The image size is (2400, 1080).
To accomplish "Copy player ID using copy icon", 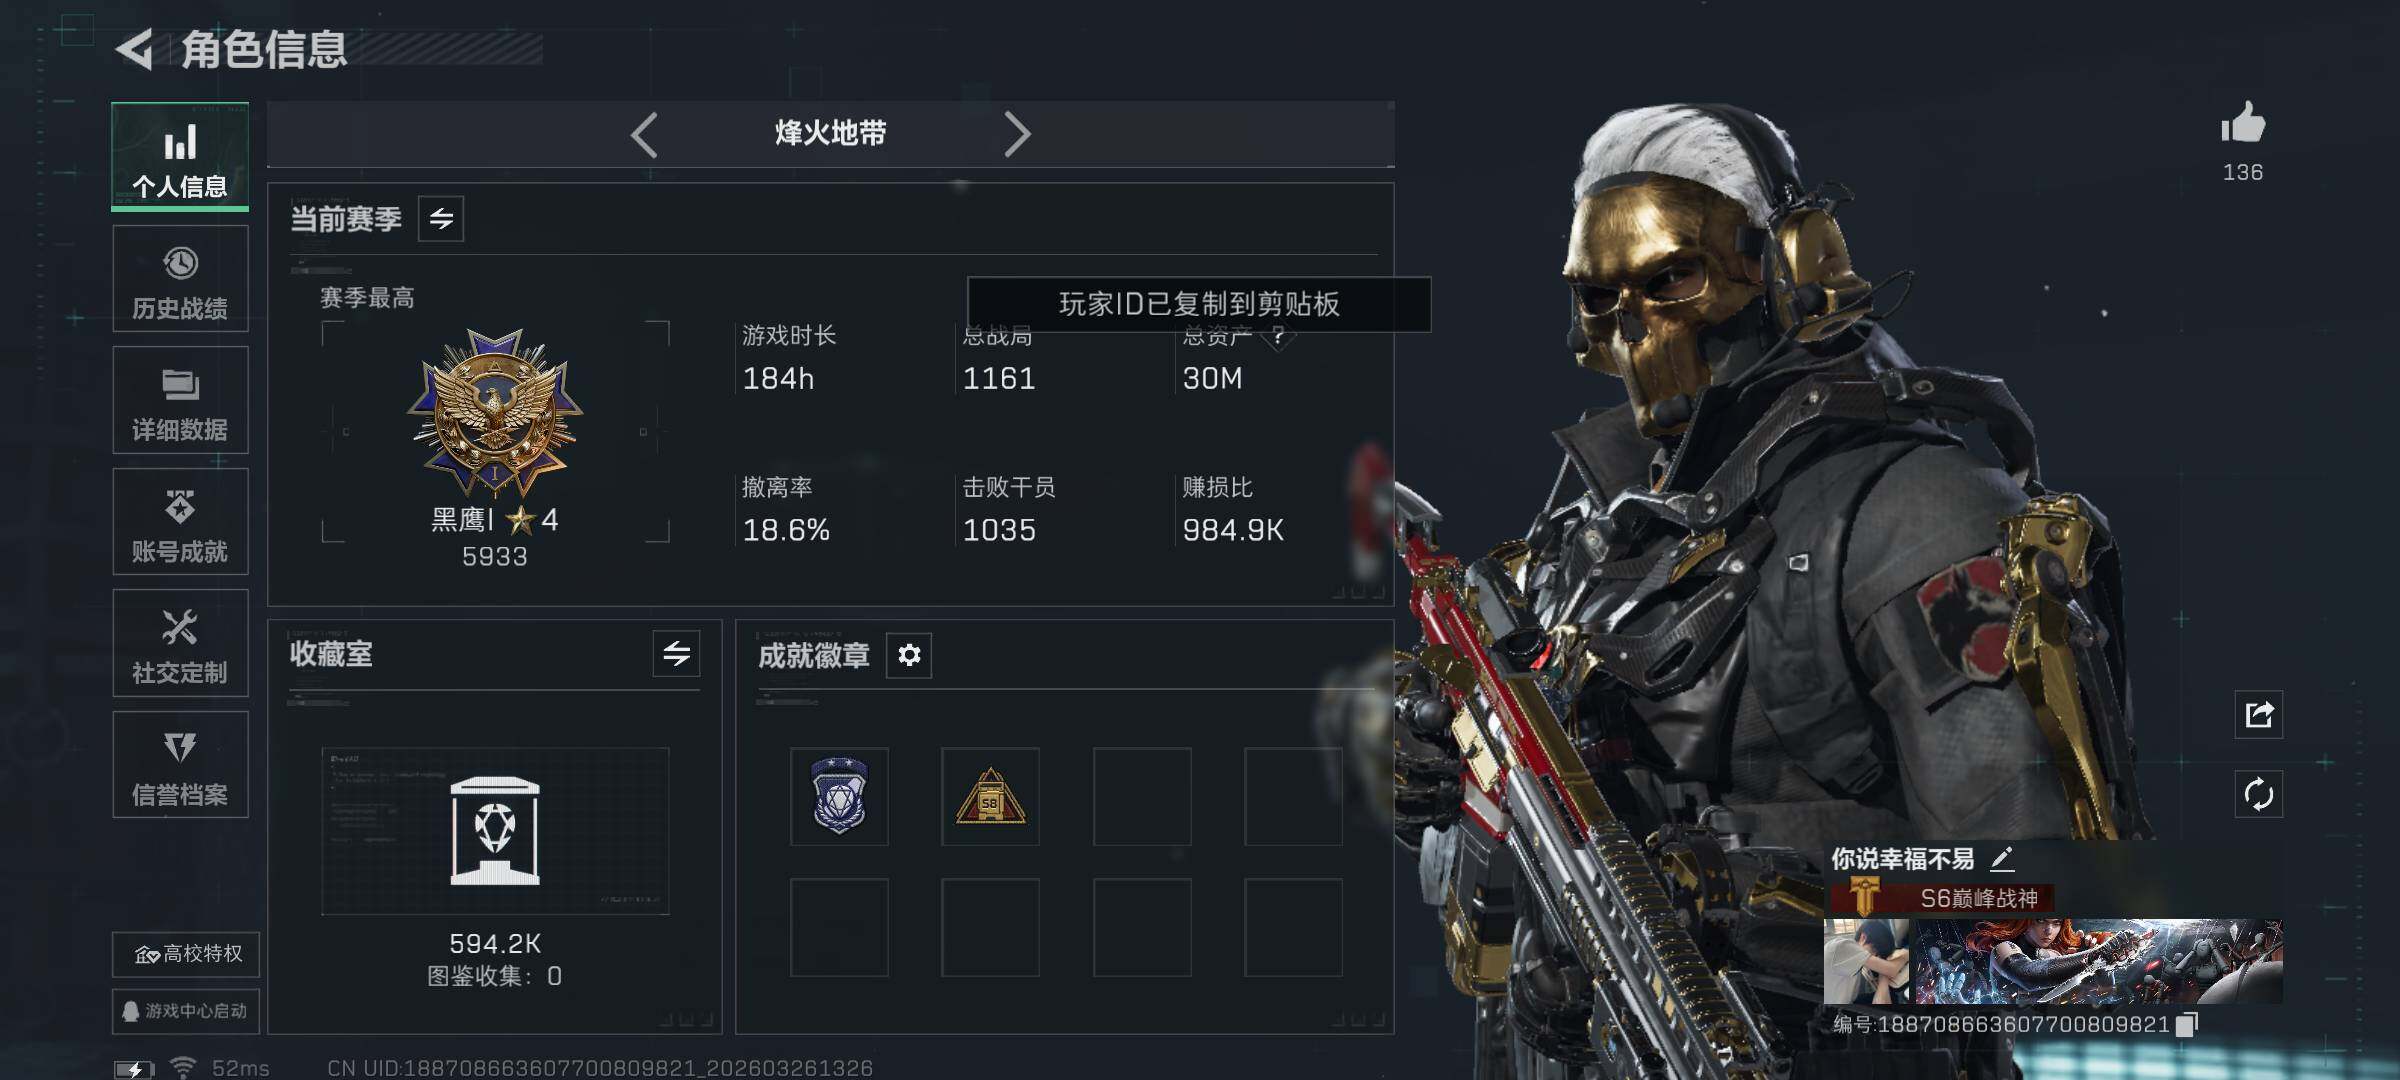I will coord(2186,1025).
